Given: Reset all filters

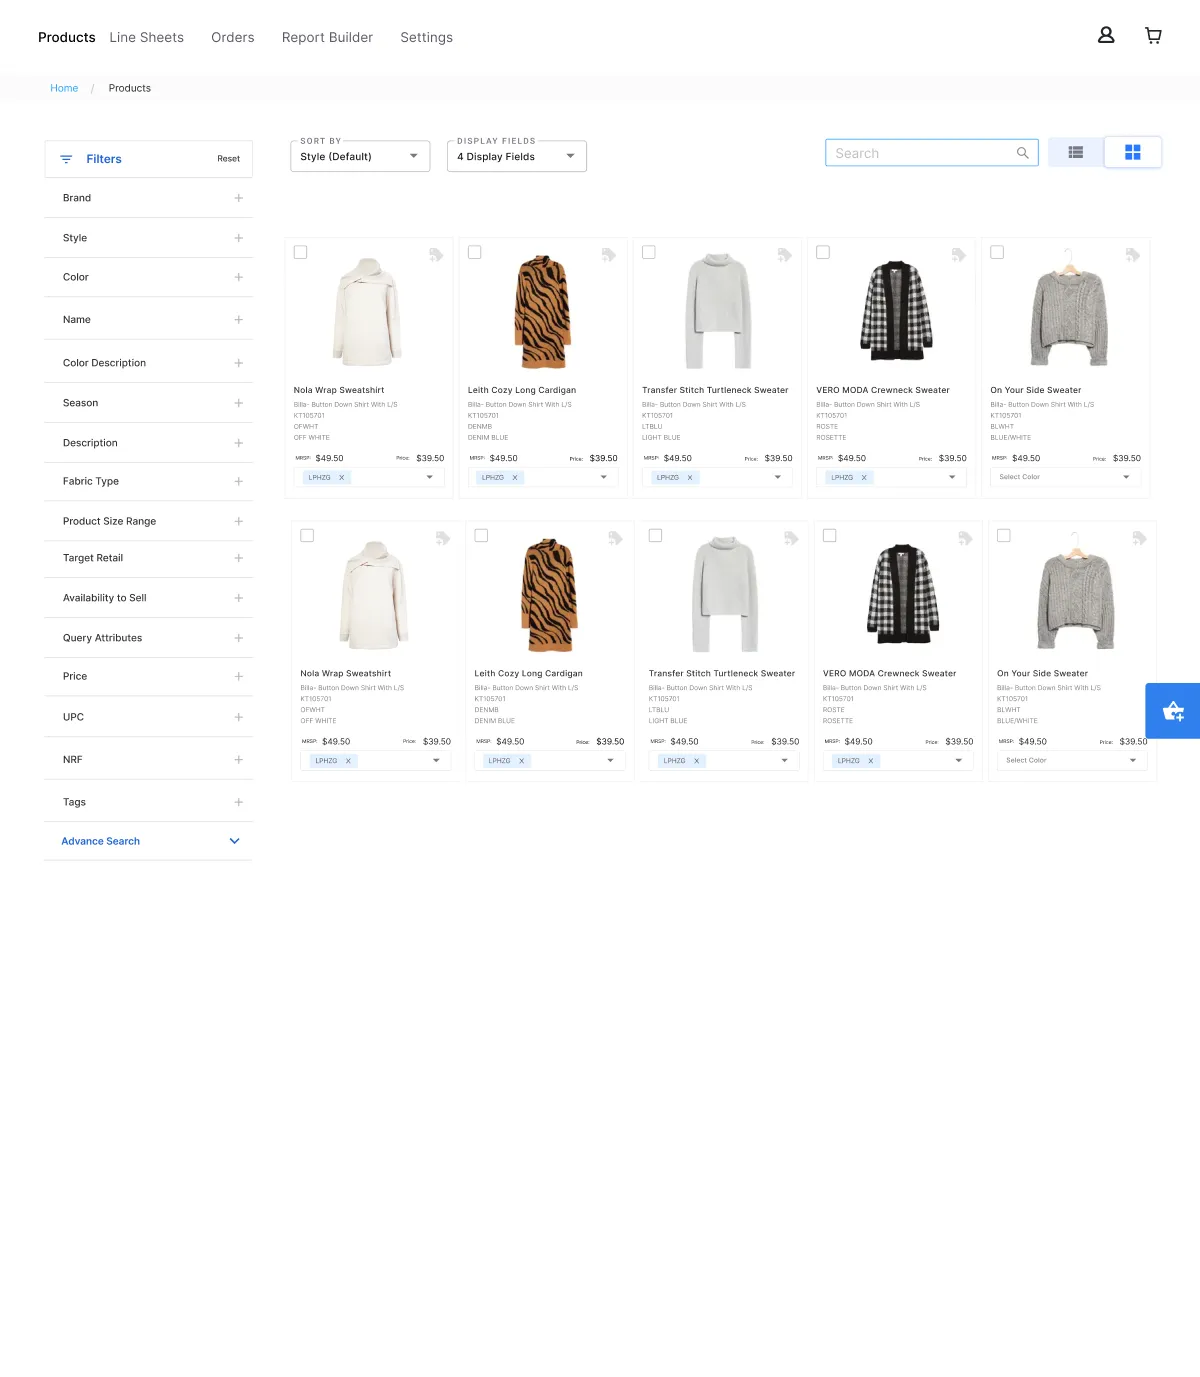Looking at the screenshot, I should click(x=228, y=159).
